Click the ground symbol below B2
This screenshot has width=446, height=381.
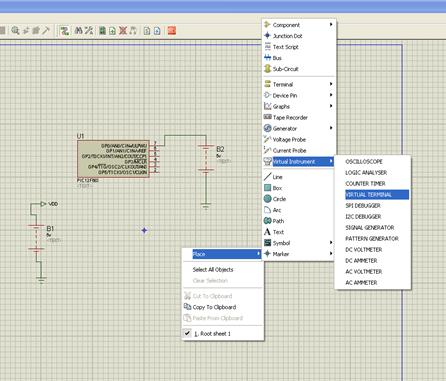[206, 206]
